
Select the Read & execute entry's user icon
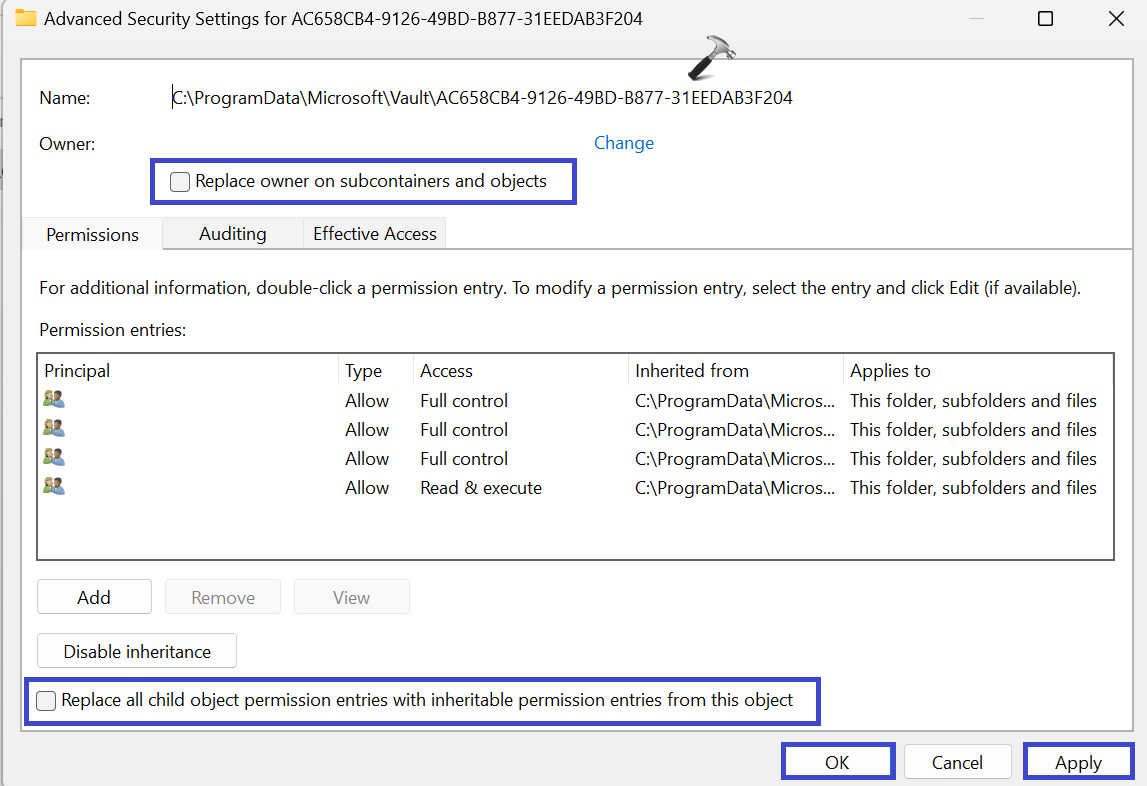[x=54, y=487]
